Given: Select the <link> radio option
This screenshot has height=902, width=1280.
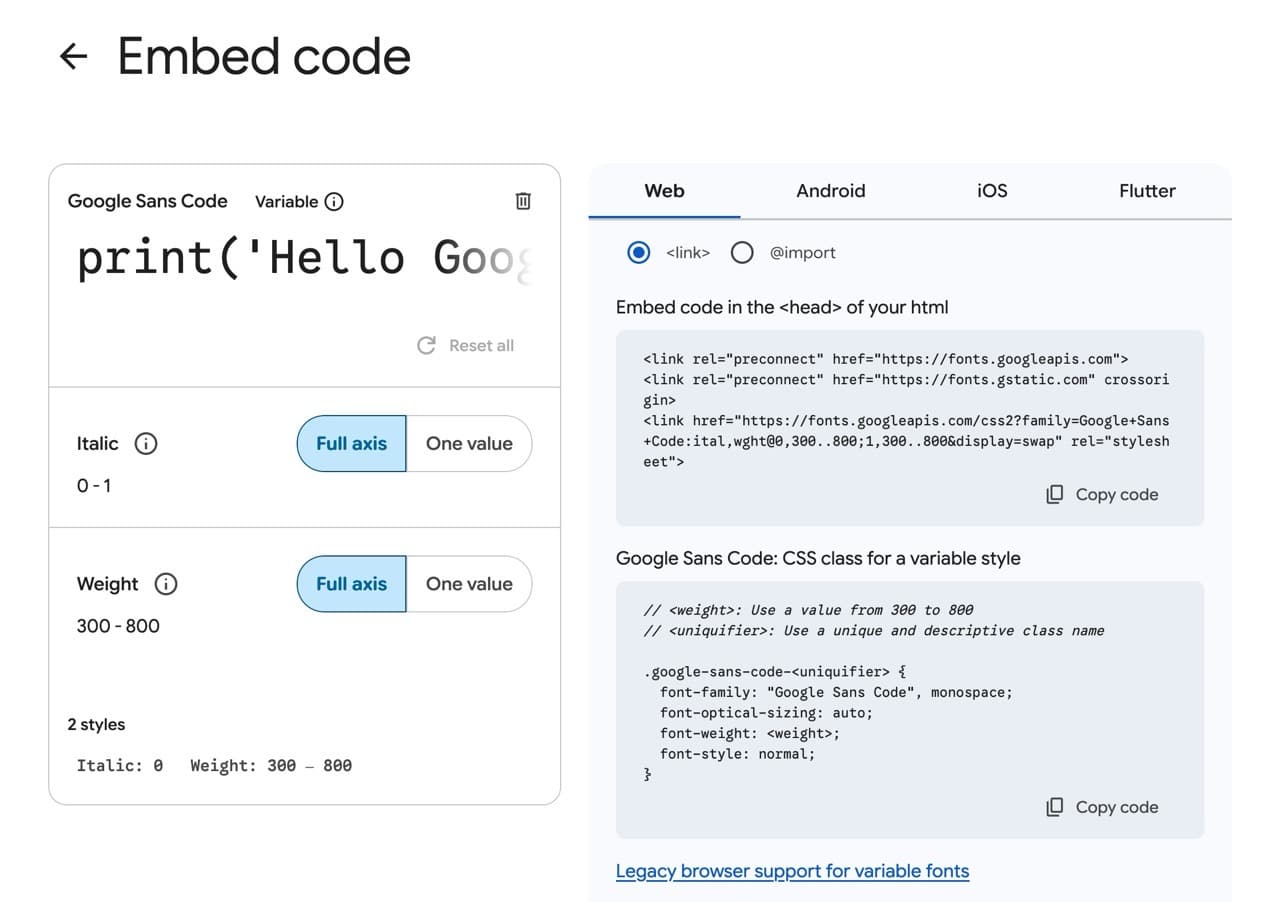Looking at the screenshot, I should coord(638,253).
